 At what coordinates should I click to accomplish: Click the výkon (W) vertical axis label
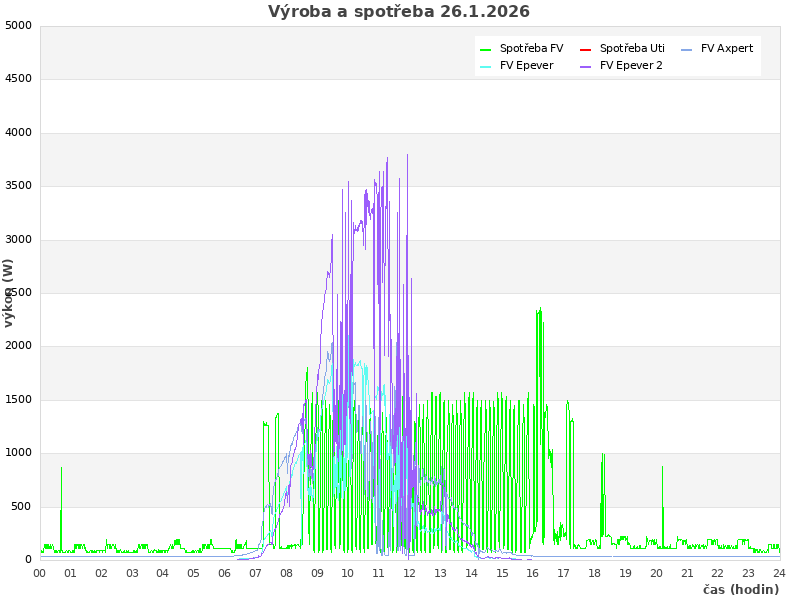pos(9,292)
